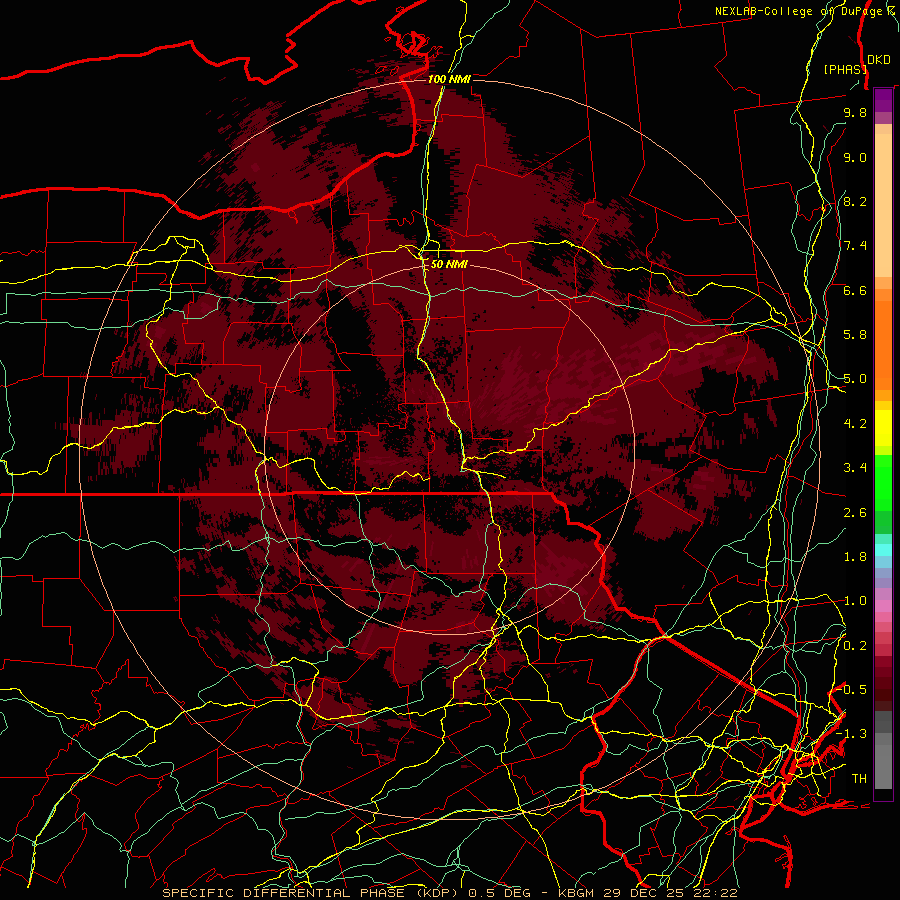This screenshot has height=900, width=900.
Task: Click the [PHAS] legend heading
Action: 845,69
